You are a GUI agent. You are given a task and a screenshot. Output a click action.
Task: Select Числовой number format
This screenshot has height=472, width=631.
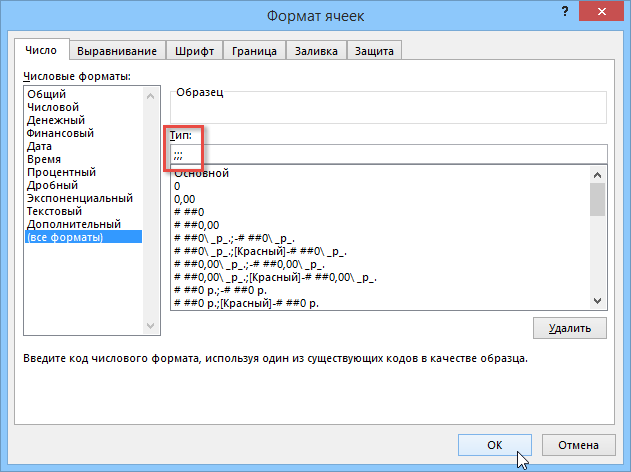pos(84,107)
